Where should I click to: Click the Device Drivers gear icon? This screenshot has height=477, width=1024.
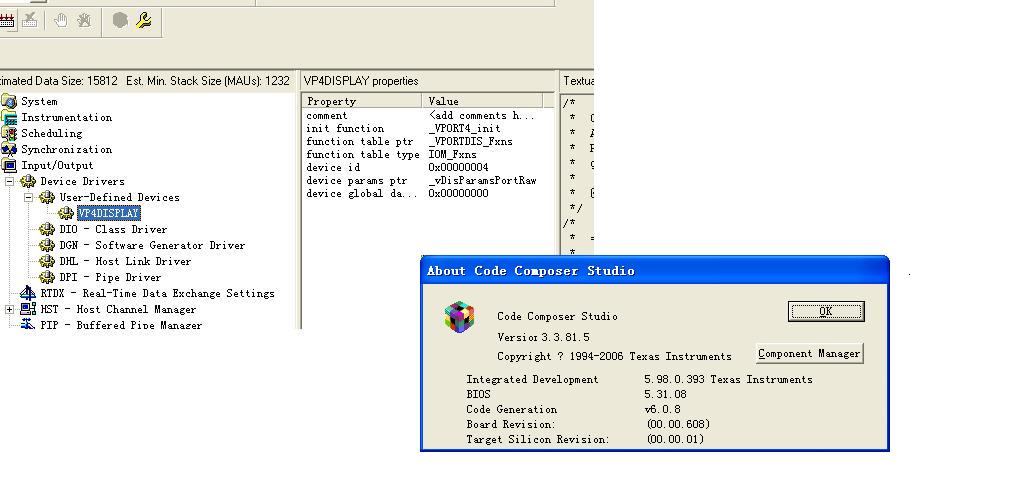(x=28, y=181)
